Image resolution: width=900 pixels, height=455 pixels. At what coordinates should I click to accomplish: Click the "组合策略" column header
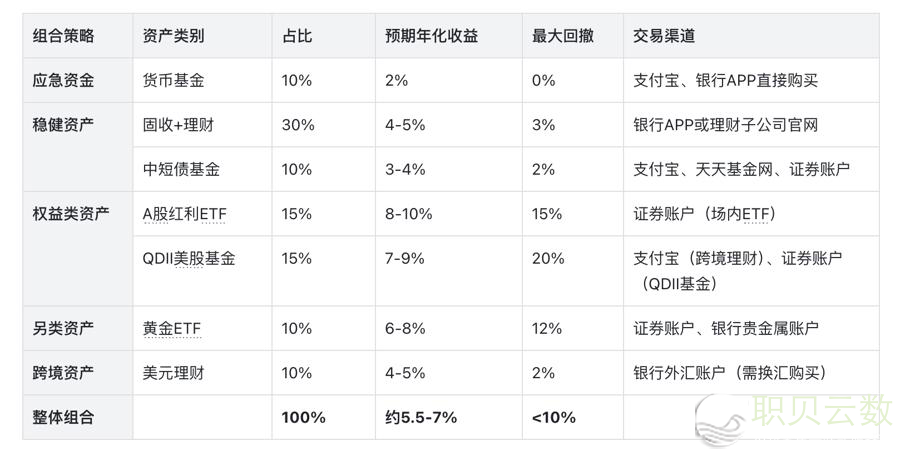tap(63, 36)
